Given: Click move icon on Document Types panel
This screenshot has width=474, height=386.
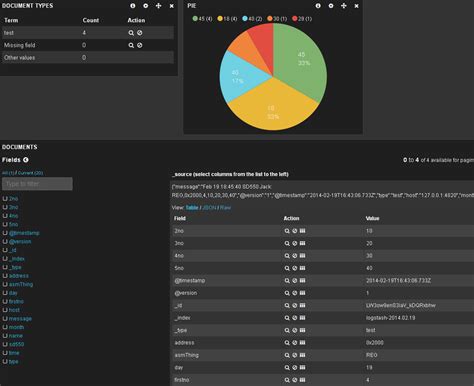Looking at the screenshot, I should click(159, 6).
